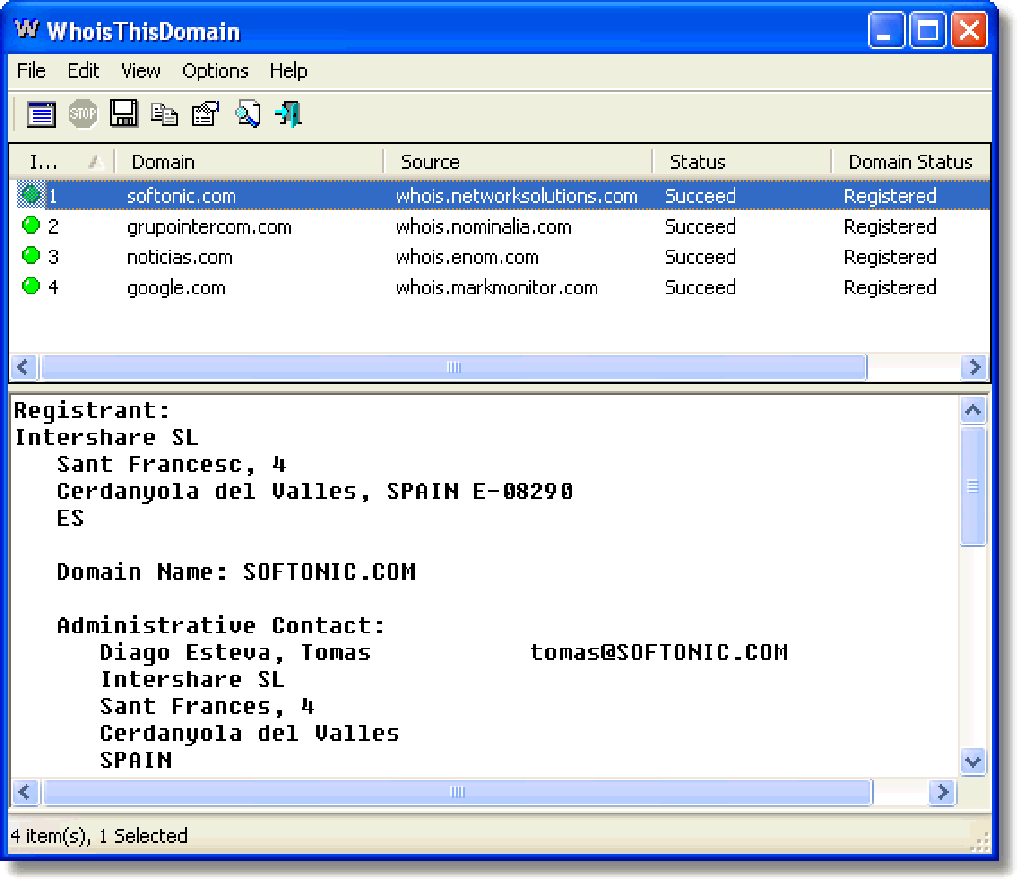The height and width of the screenshot is (882, 1020).
Task: Minimize the WhoisThisDomain window
Action: pyautogui.click(x=885, y=30)
